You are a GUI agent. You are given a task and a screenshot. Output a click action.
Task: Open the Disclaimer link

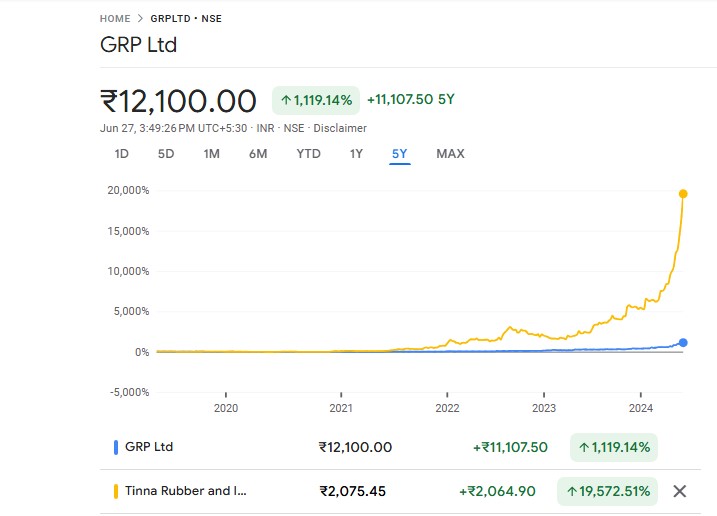(x=340, y=128)
